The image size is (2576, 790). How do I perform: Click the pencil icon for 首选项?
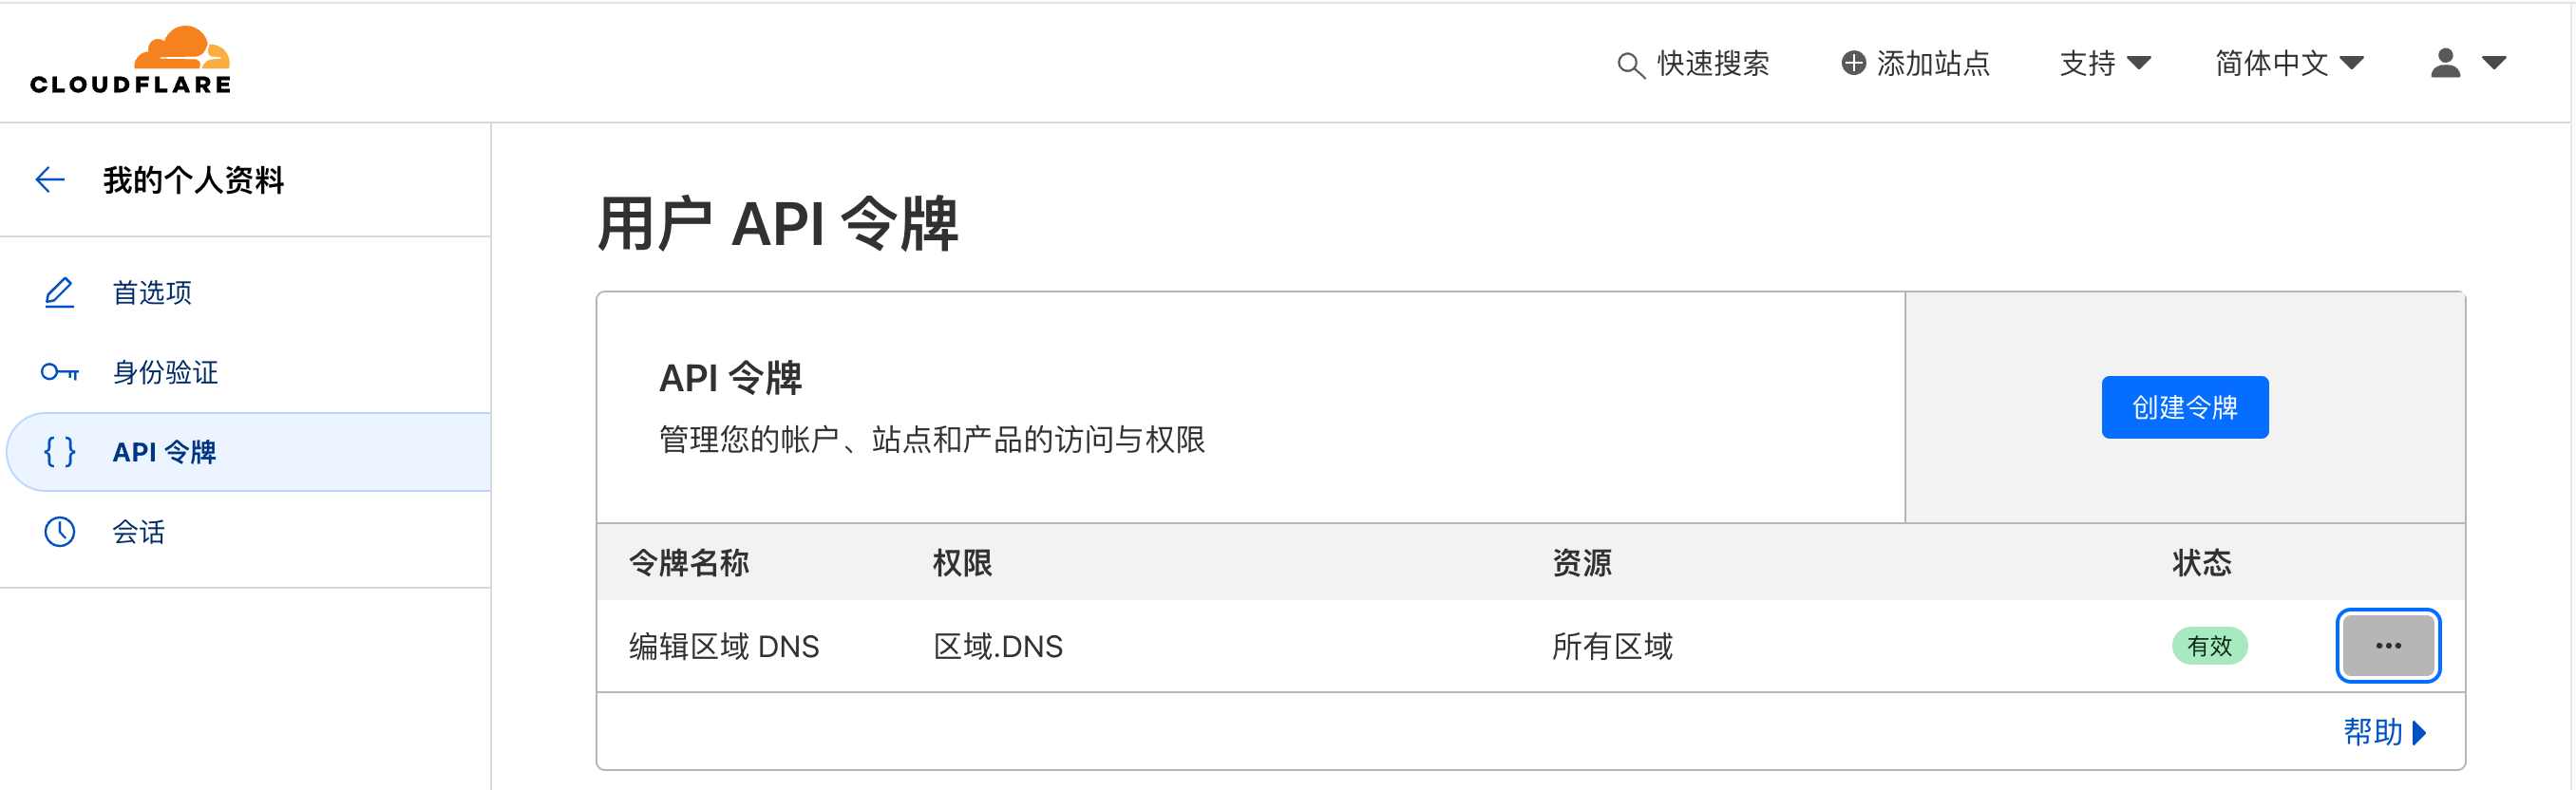point(59,293)
